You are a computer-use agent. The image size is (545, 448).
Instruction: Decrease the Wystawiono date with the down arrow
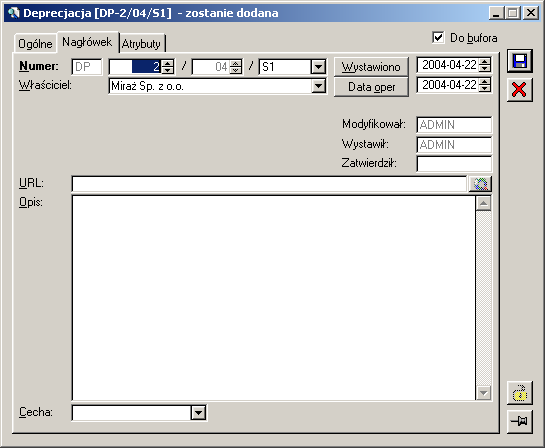[x=485, y=68]
